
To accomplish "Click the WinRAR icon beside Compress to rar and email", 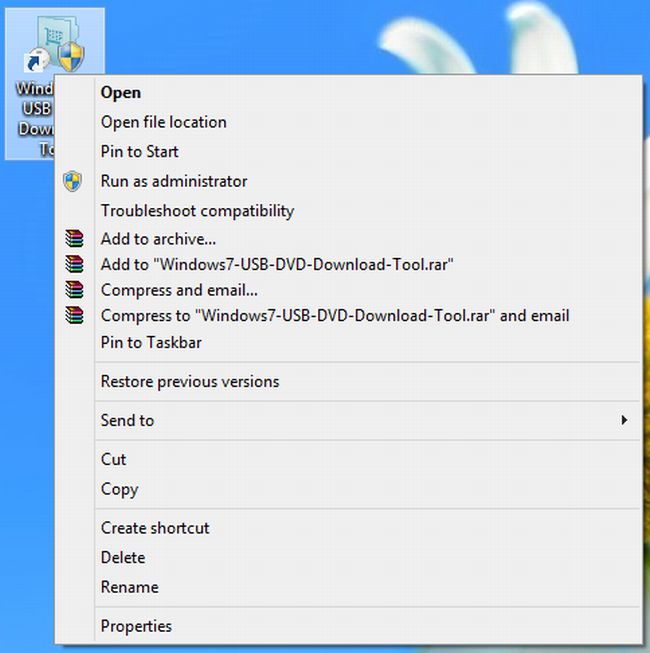I will (x=75, y=315).
